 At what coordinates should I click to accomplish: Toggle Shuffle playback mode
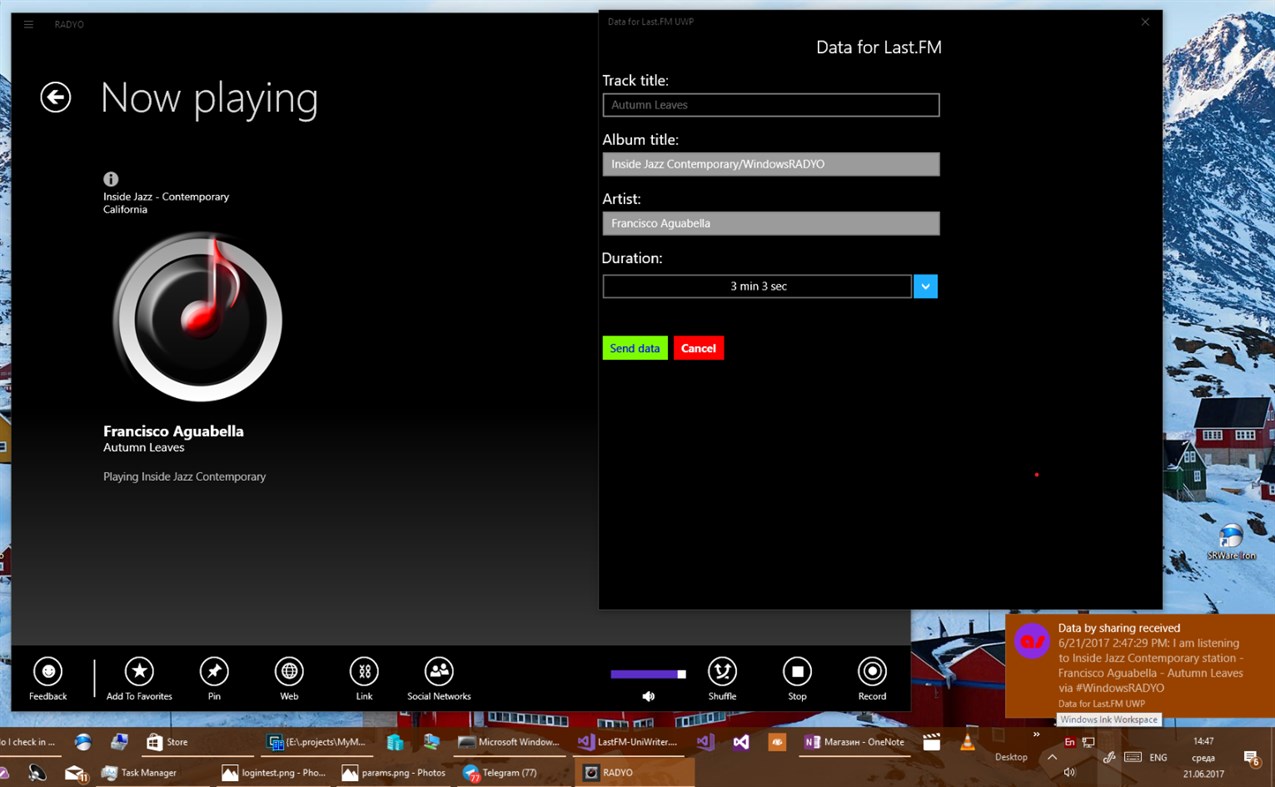pos(722,673)
